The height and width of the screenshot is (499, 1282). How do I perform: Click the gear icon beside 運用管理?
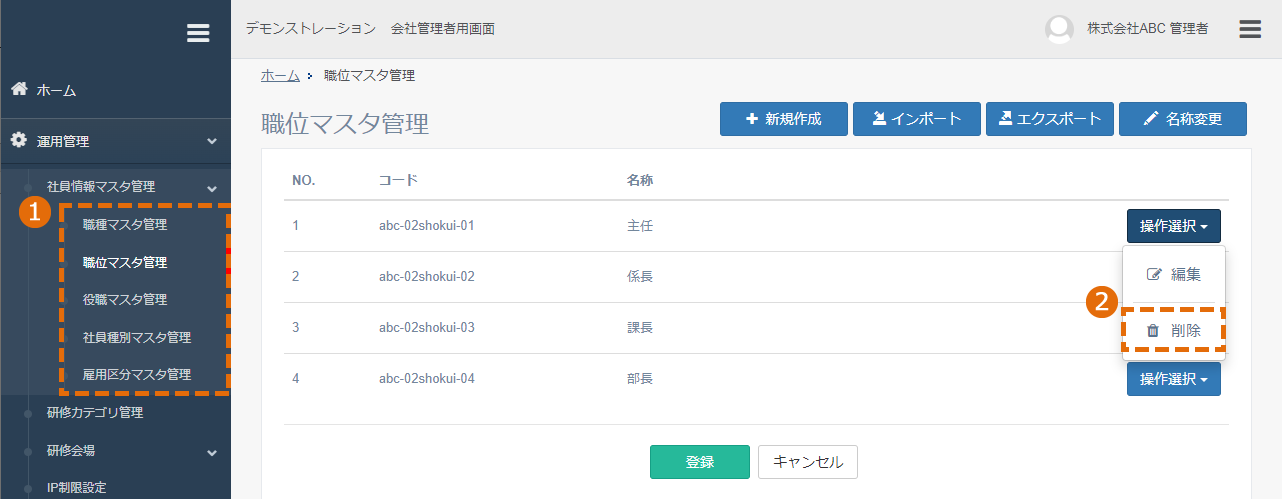[19, 141]
